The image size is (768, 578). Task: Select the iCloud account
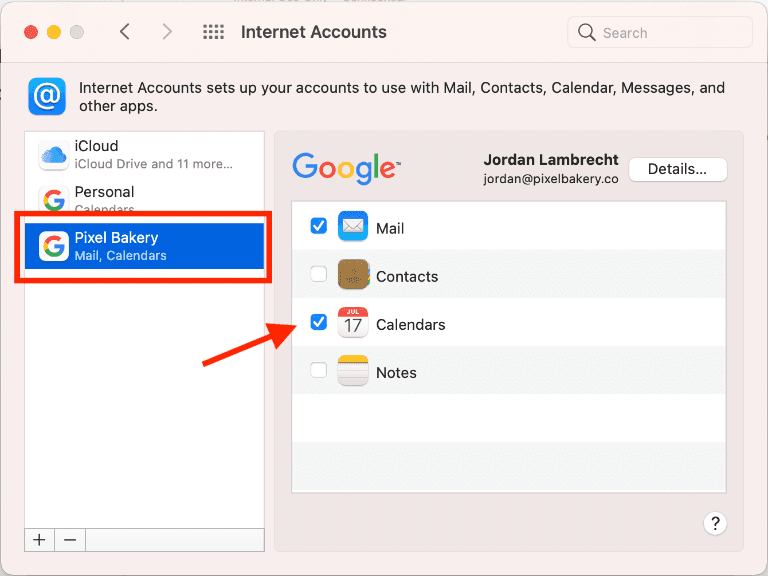tap(144, 154)
